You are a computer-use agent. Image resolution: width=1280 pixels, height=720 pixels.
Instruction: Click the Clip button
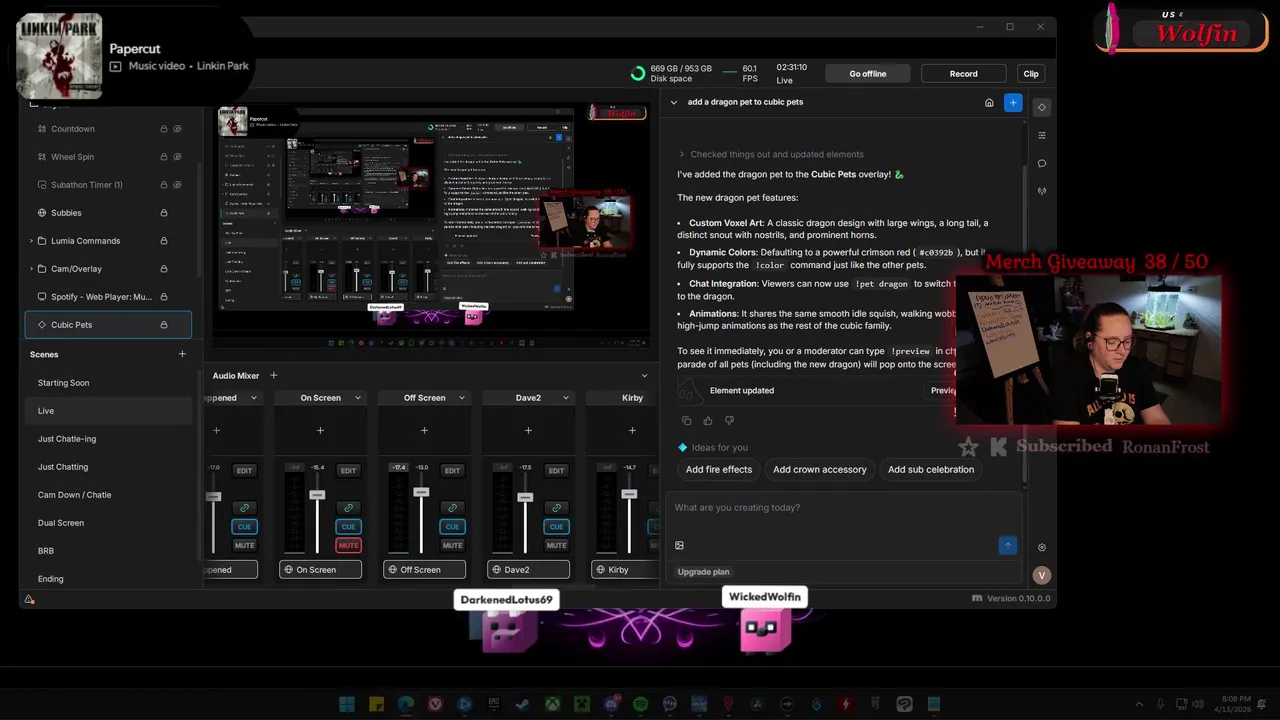click(x=1031, y=74)
